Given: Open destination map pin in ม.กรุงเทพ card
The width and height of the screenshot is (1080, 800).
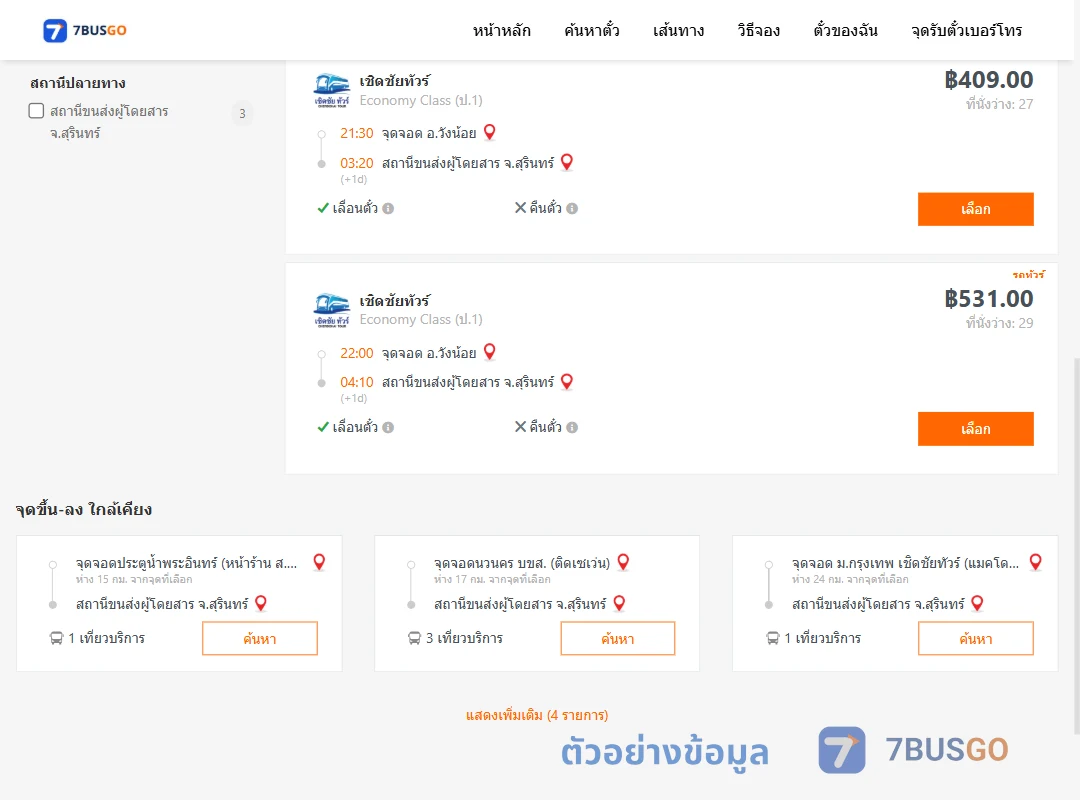Looking at the screenshot, I should (x=977, y=604).
